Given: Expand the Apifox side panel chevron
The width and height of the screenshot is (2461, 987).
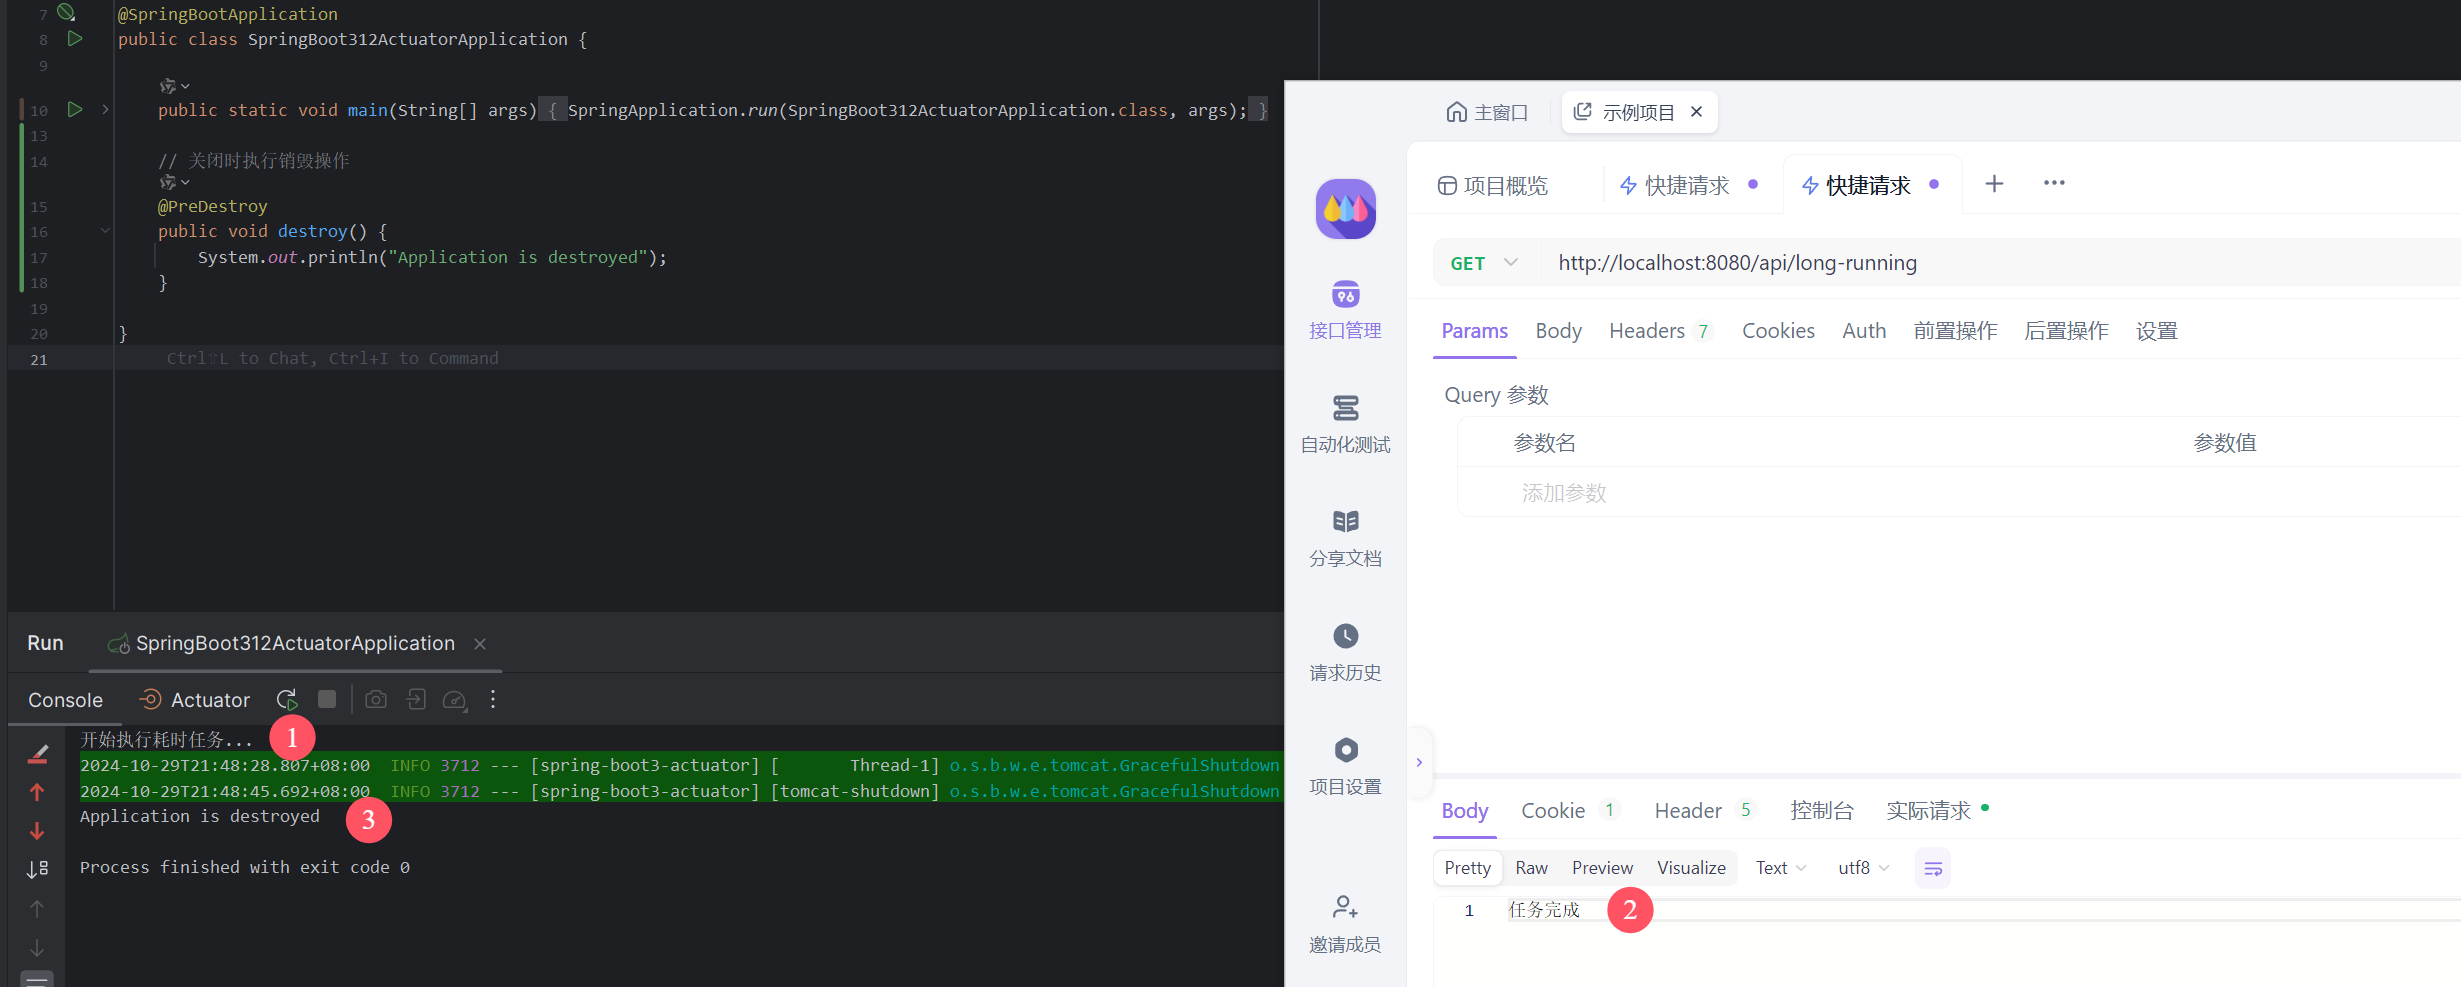Looking at the screenshot, I should [x=1419, y=763].
